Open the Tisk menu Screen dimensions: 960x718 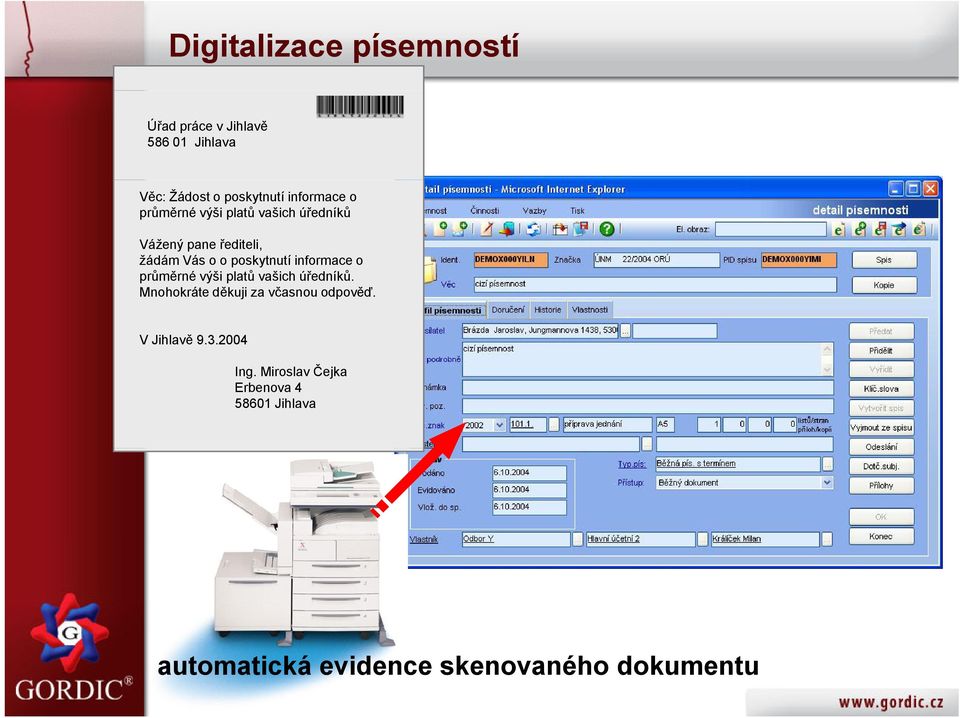coord(577,211)
